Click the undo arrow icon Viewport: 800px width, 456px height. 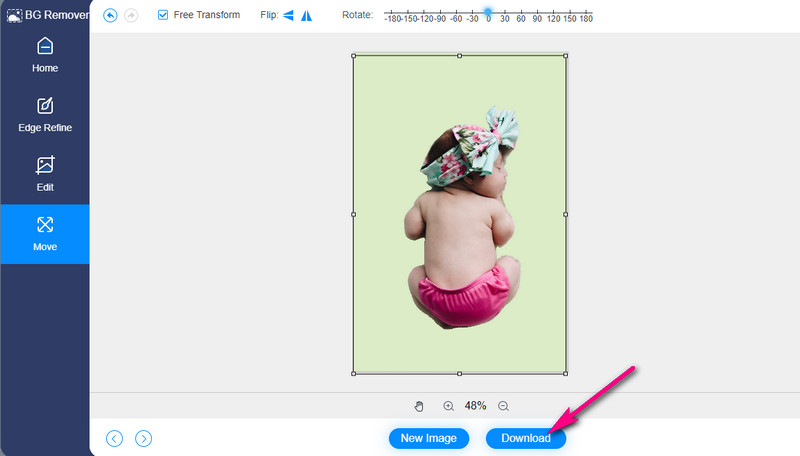110,16
